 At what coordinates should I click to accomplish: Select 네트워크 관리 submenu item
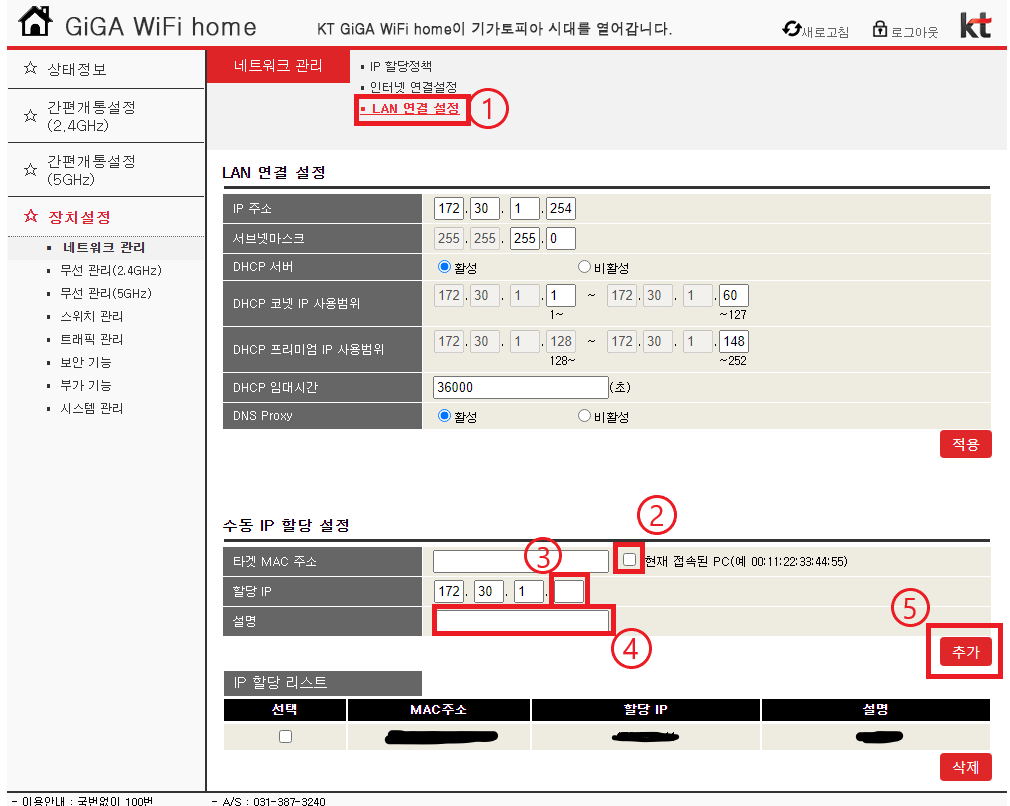pos(104,247)
